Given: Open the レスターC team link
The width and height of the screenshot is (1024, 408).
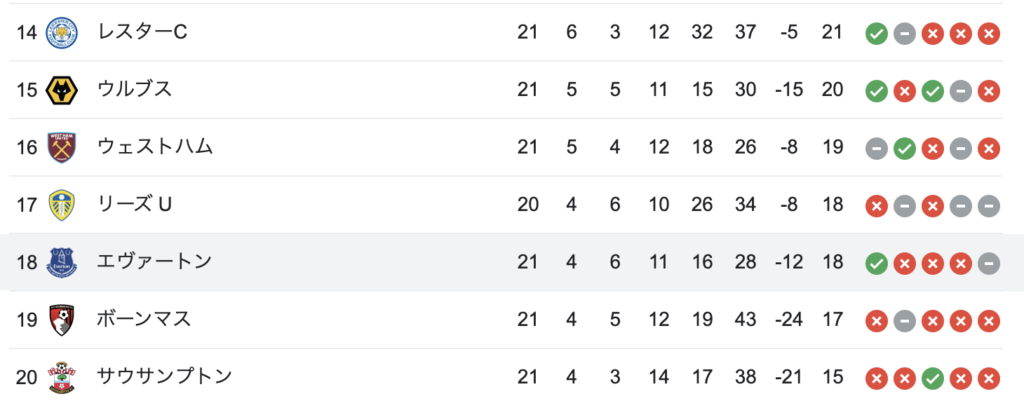Looking at the screenshot, I should (142, 31).
